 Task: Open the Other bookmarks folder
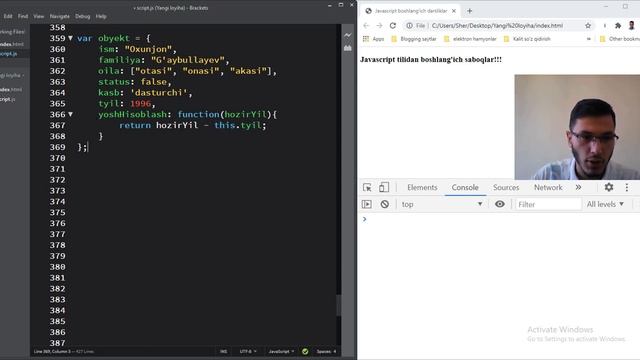(619, 39)
